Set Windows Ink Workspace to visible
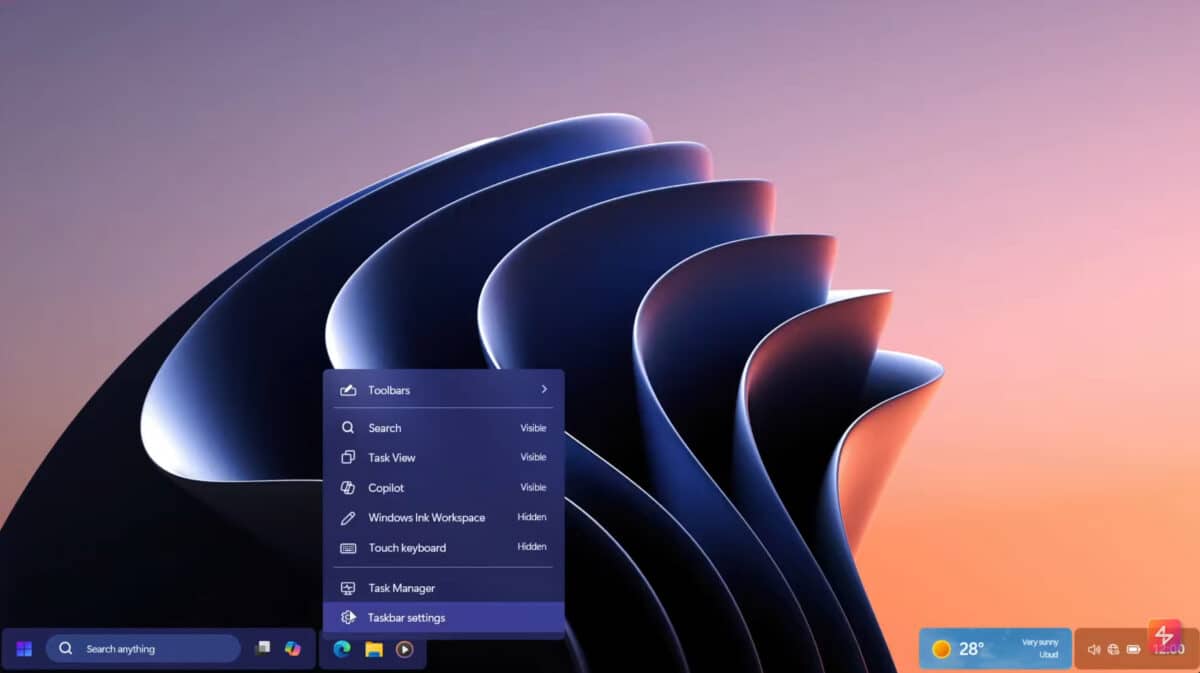 pos(443,517)
